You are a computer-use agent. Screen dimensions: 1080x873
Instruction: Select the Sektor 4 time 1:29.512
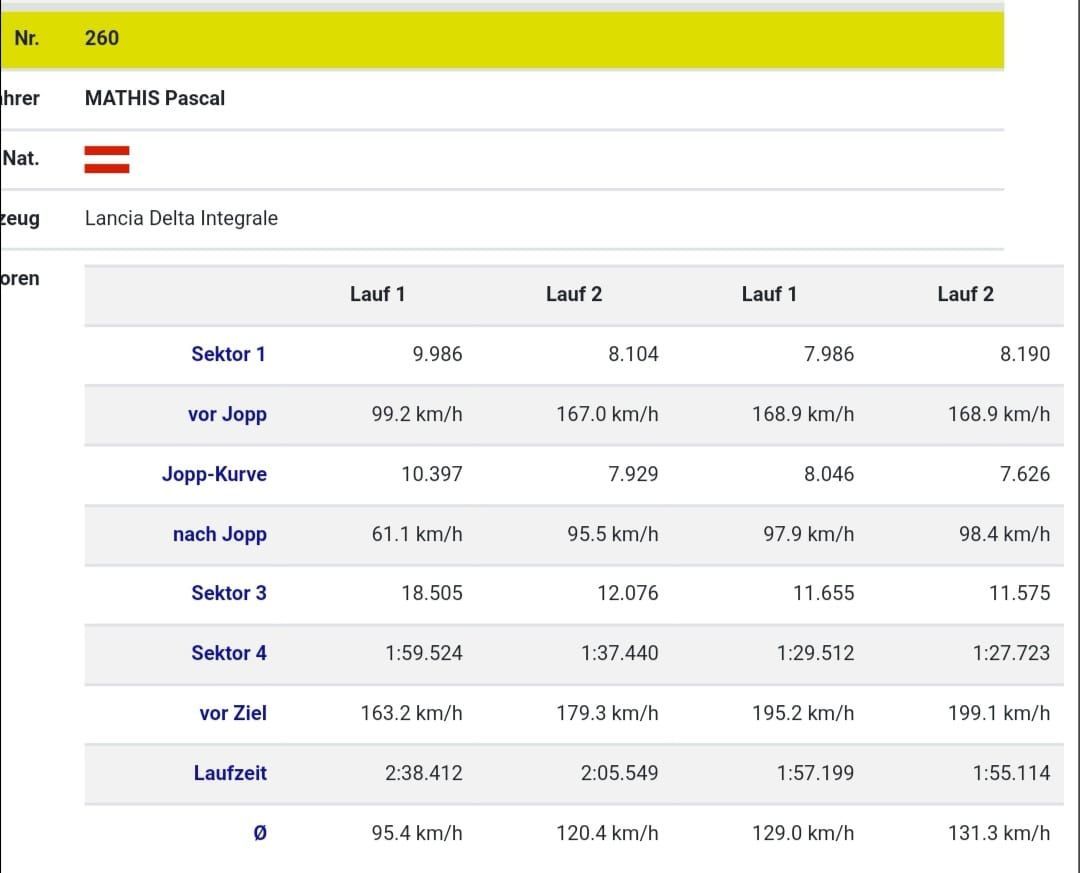coord(816,653)
